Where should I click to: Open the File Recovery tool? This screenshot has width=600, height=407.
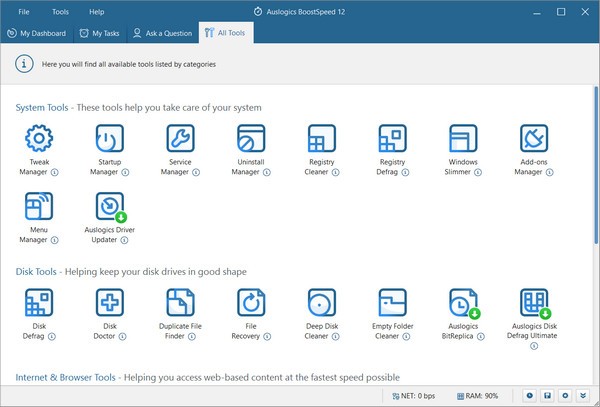tap(250, 303)
